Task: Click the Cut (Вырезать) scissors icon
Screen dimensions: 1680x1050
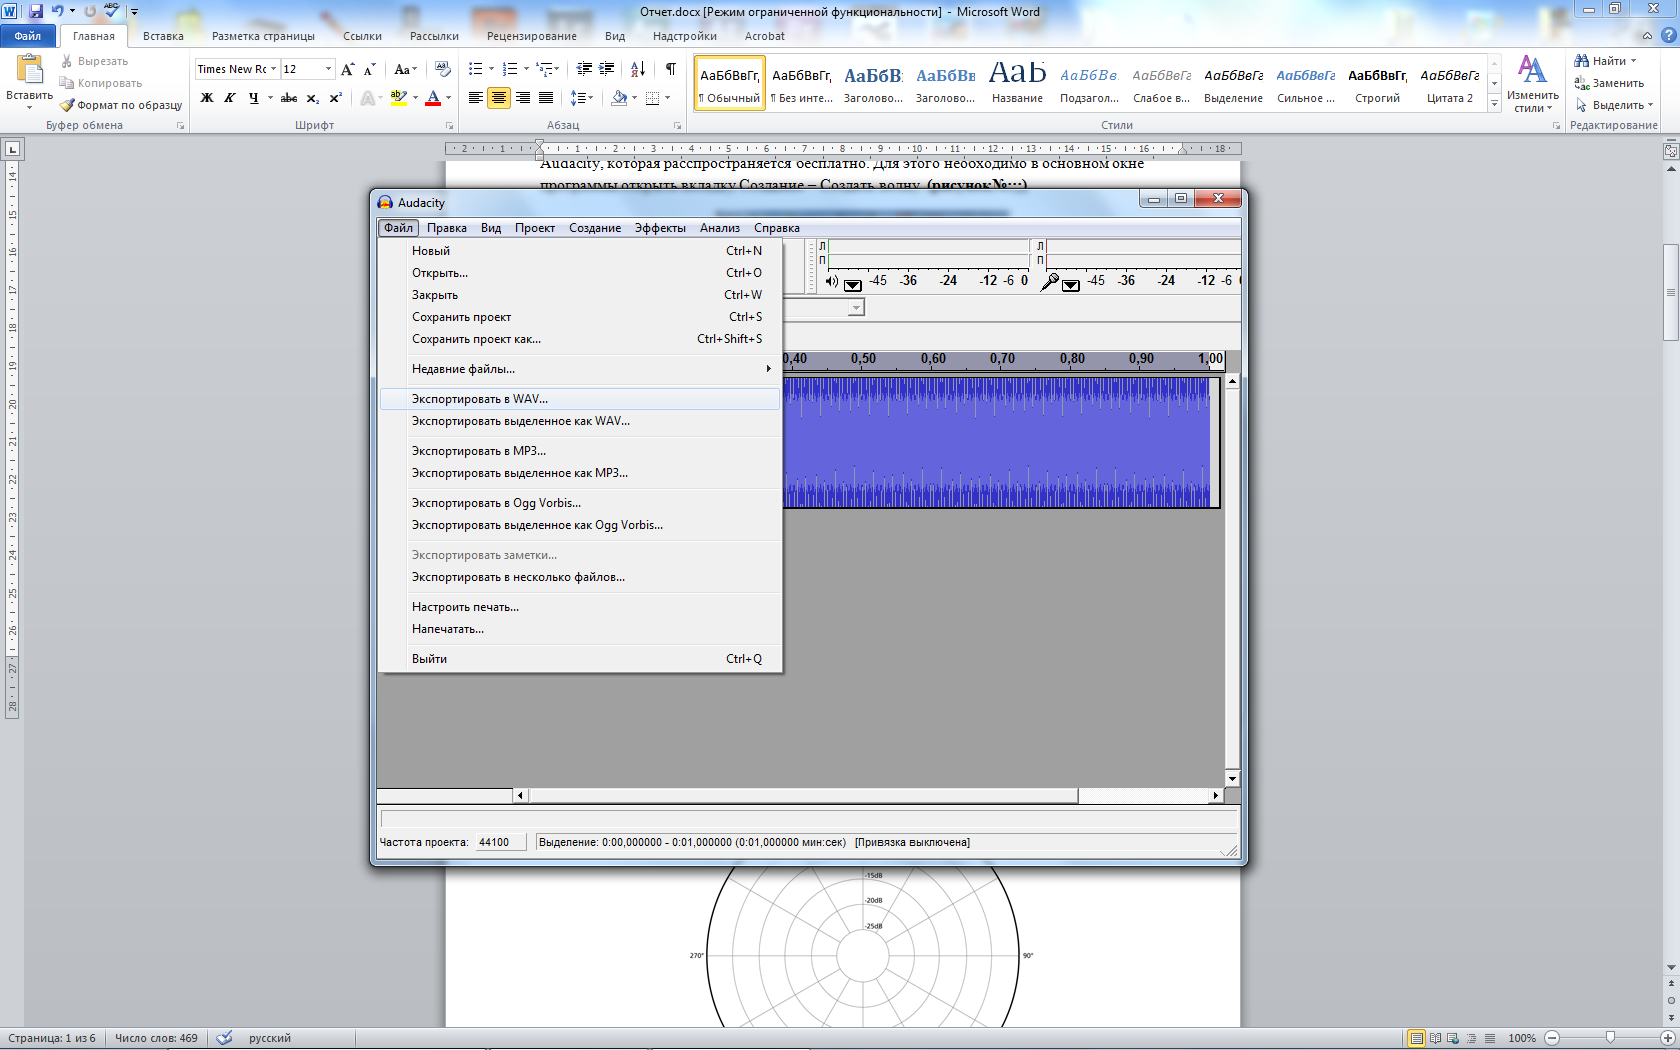Action: click(67, 61)
